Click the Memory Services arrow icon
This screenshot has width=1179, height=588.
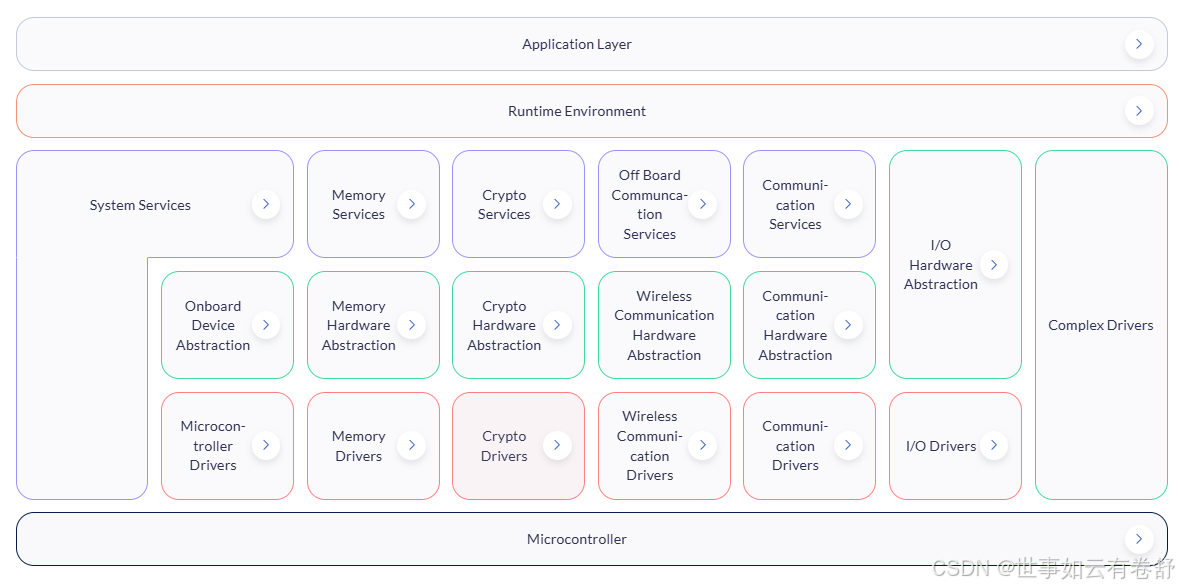click(411, 204)
